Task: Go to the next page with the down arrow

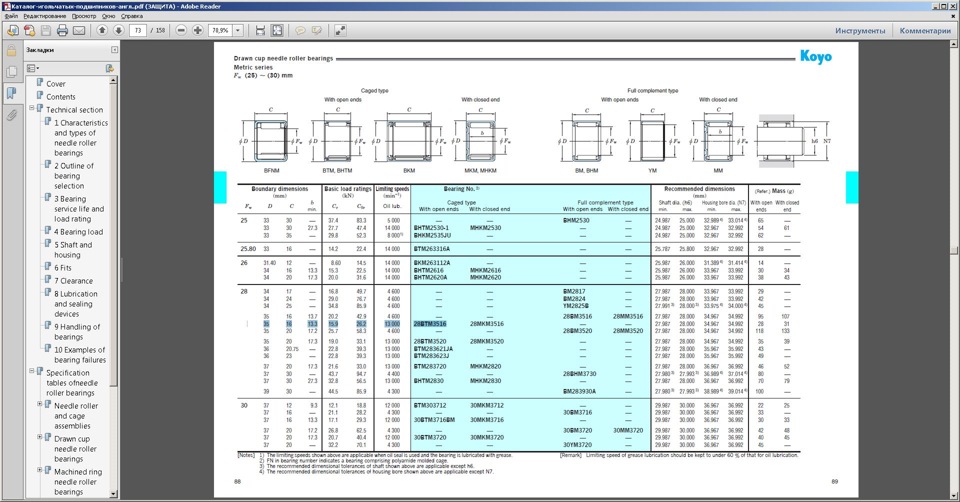Action: 119,30
